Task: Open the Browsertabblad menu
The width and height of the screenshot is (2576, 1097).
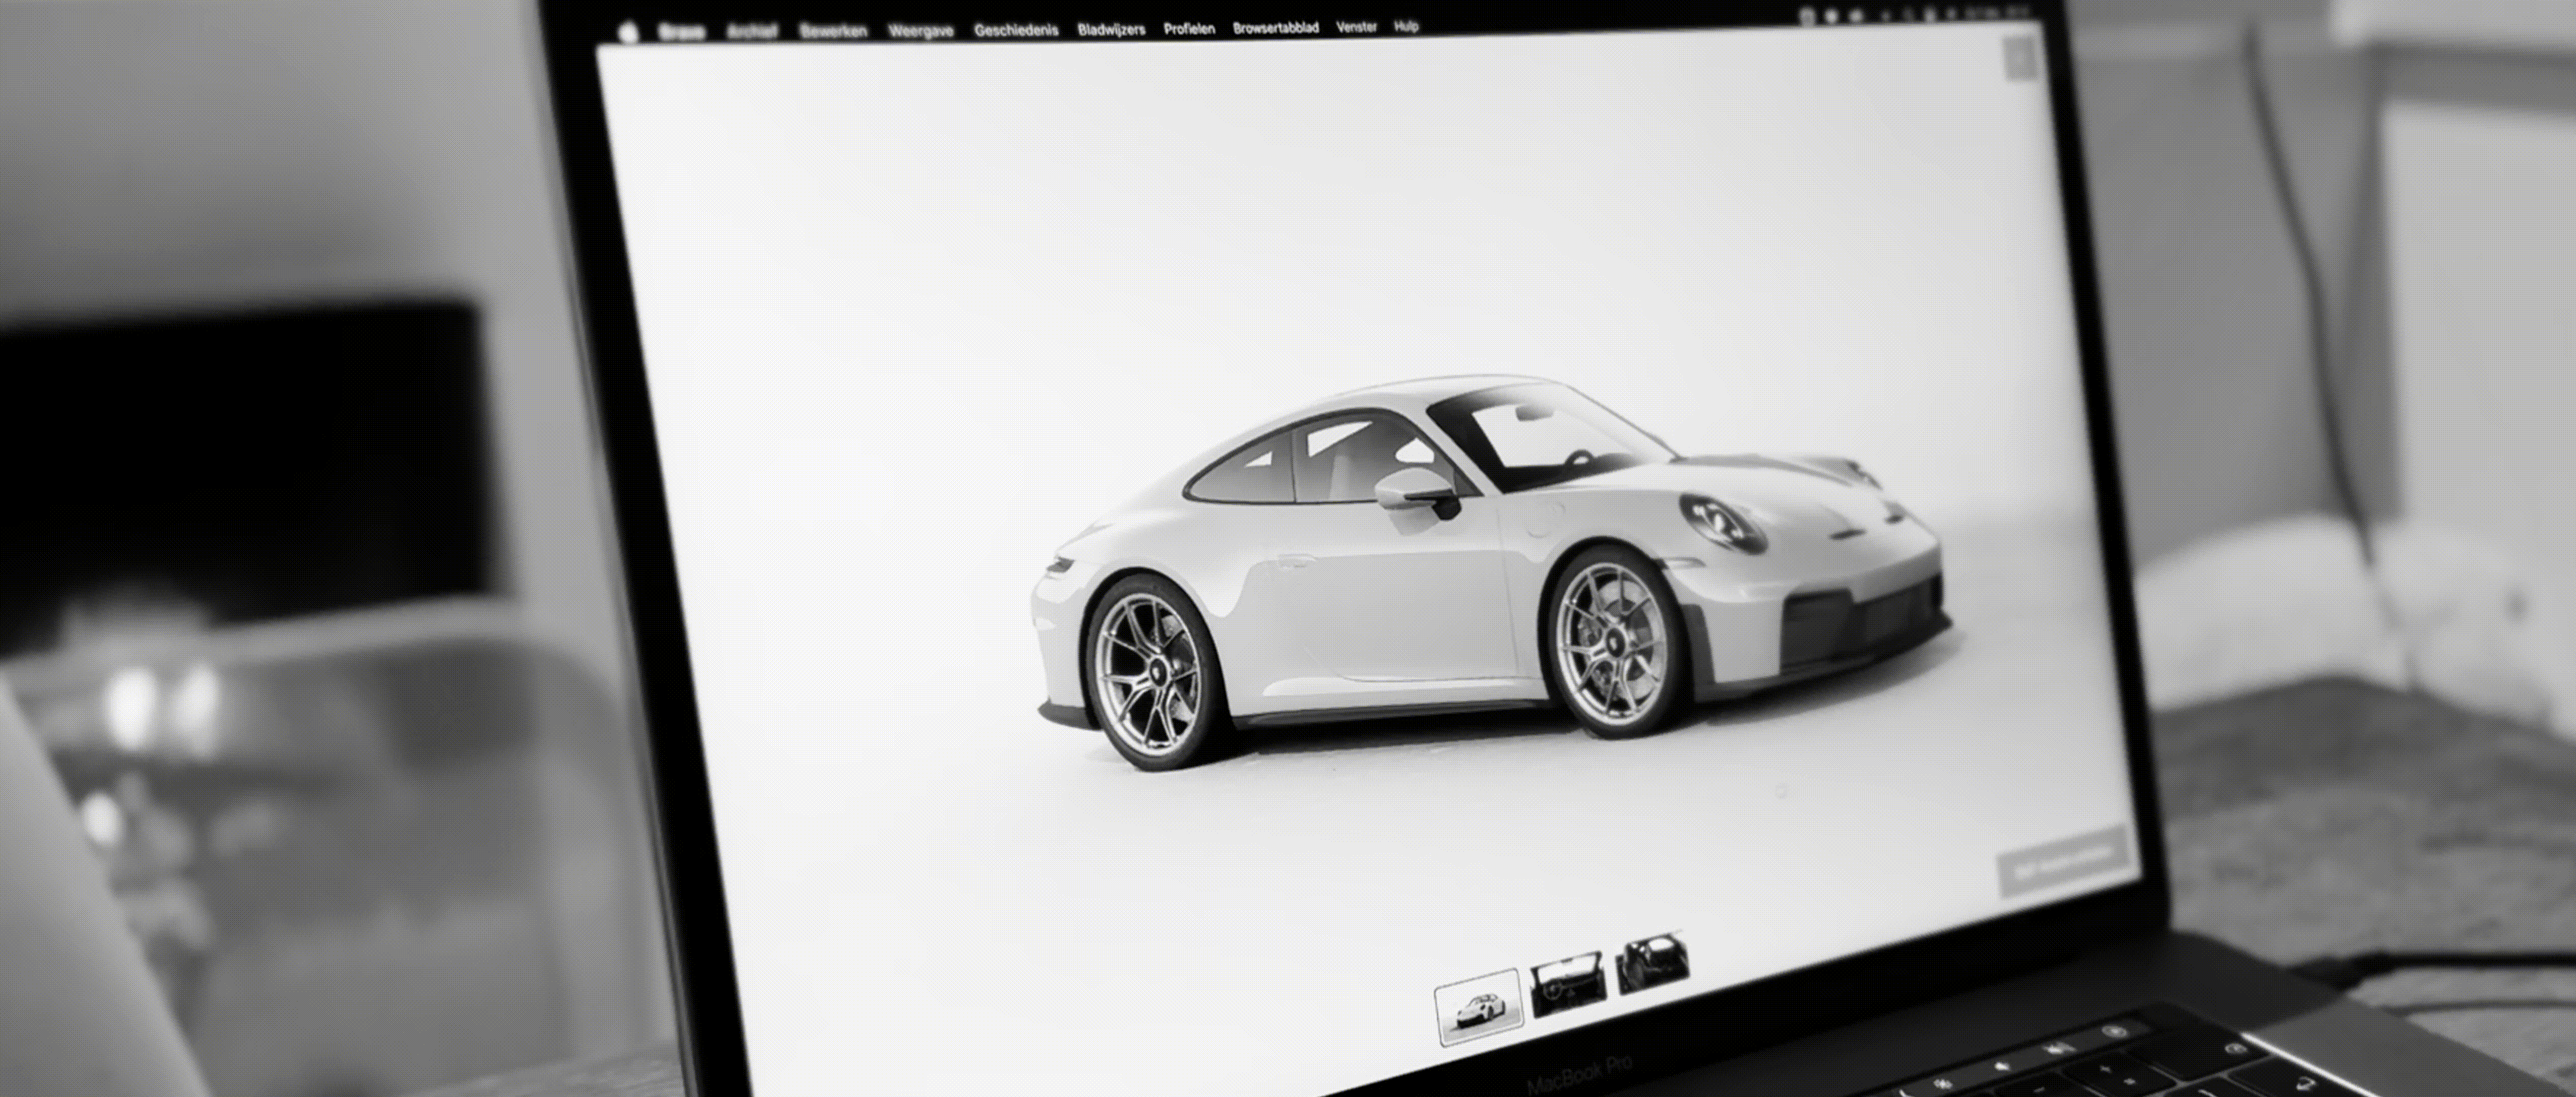Action: tap(1276, 28)
